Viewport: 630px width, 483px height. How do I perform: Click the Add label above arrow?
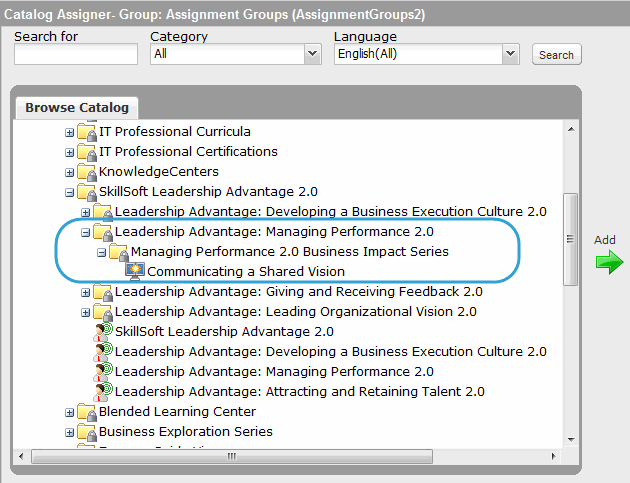pos(605,240)
